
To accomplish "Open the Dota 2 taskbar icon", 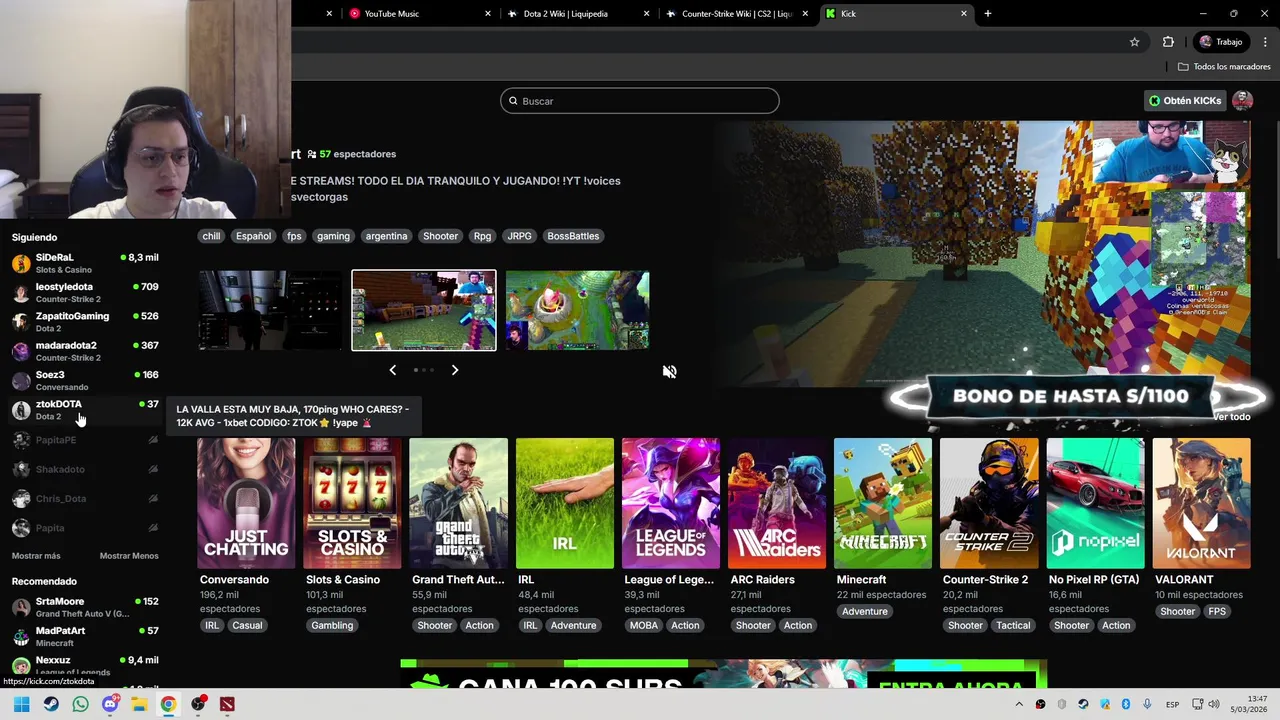I will tap(227, 704).
